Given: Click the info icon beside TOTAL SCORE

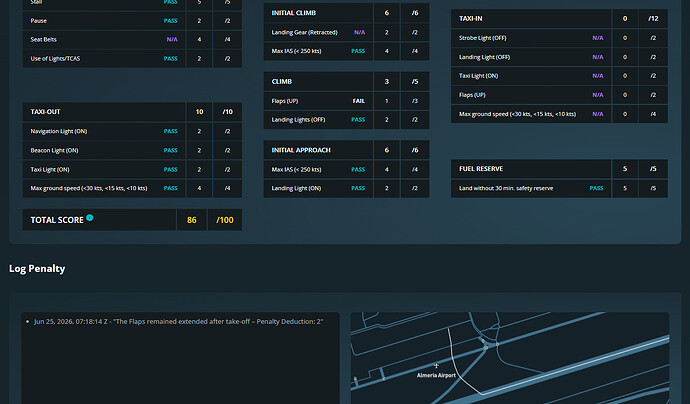Looking at the screenshot, I should (90, 217).
